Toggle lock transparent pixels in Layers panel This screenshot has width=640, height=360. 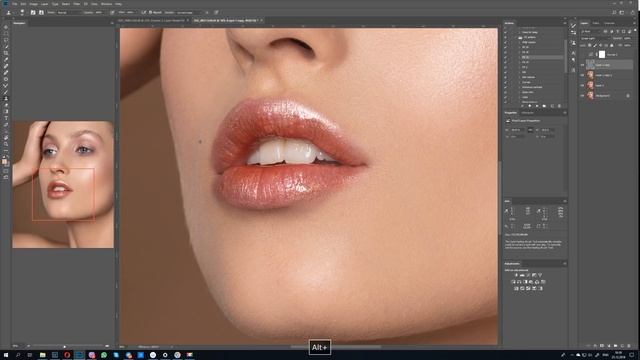click(x=589, y=45)
